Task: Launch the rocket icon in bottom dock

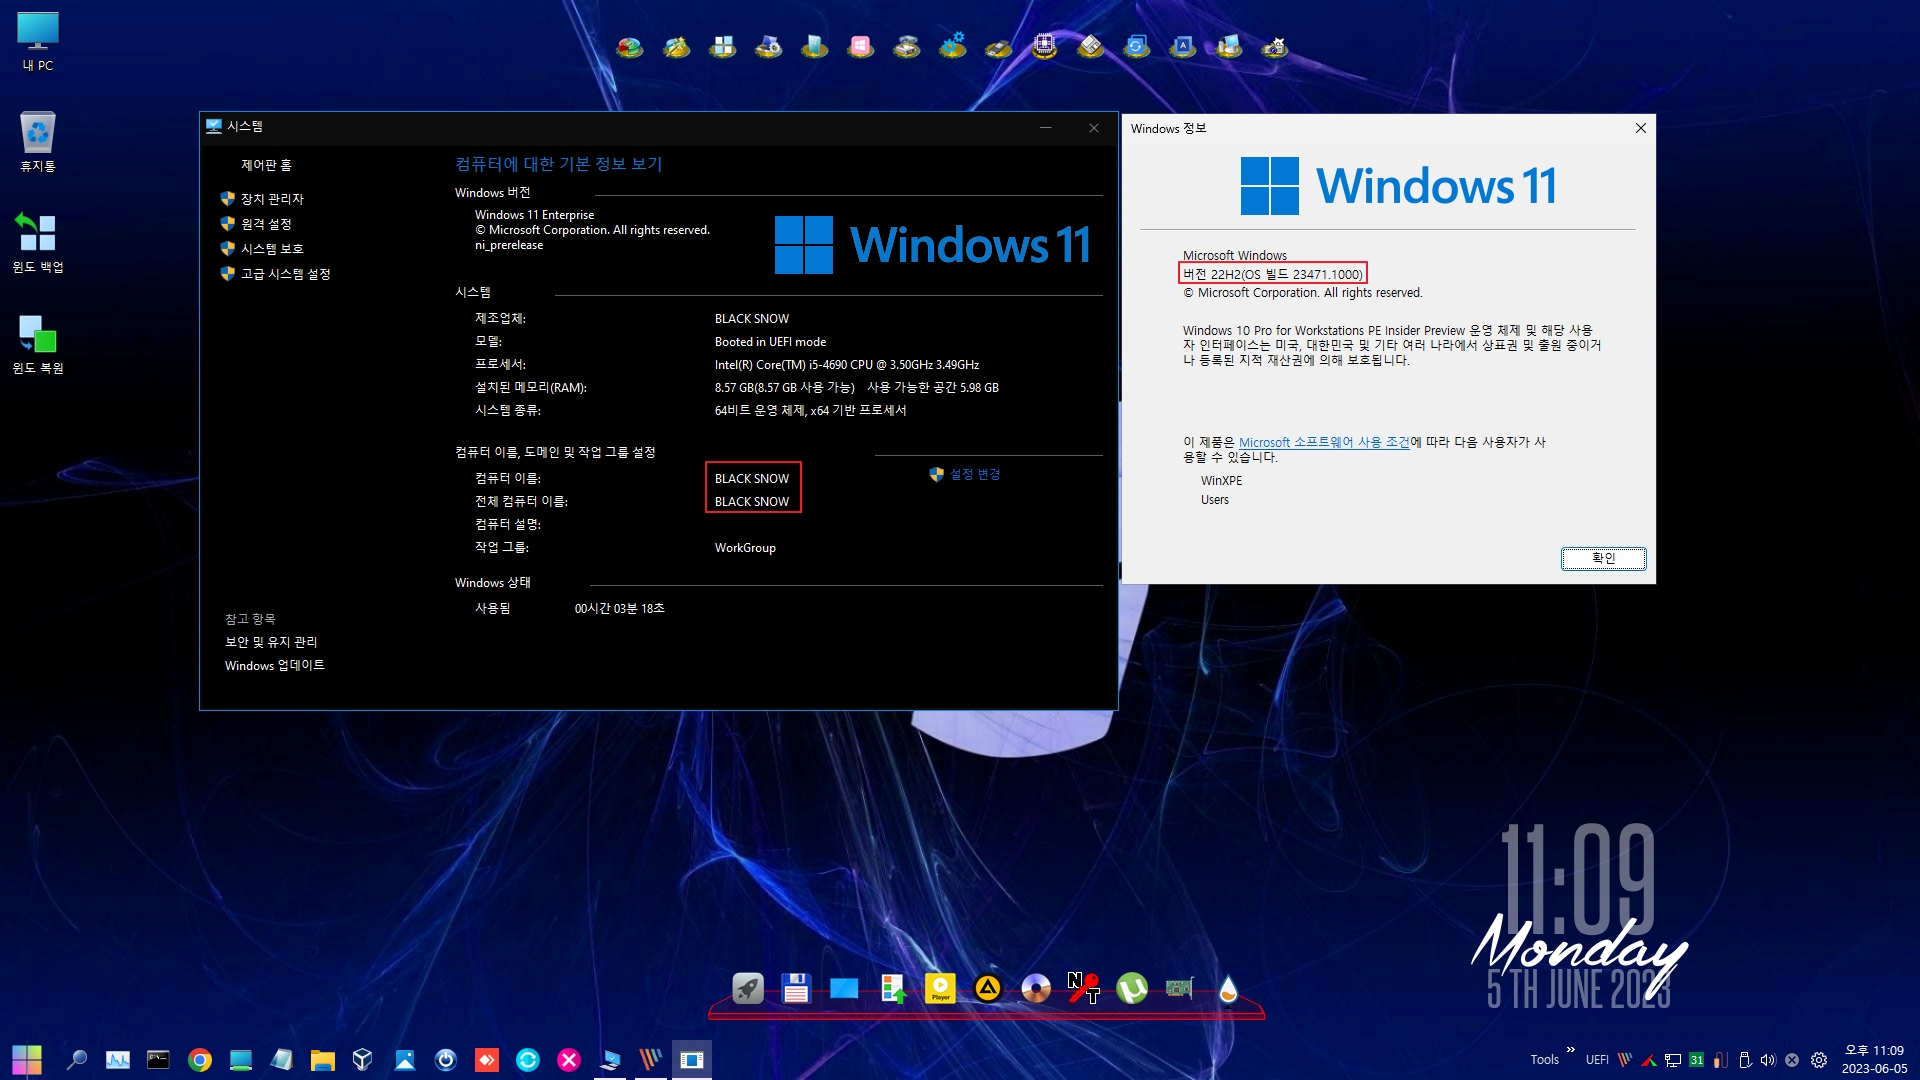Action: (748, 989)
